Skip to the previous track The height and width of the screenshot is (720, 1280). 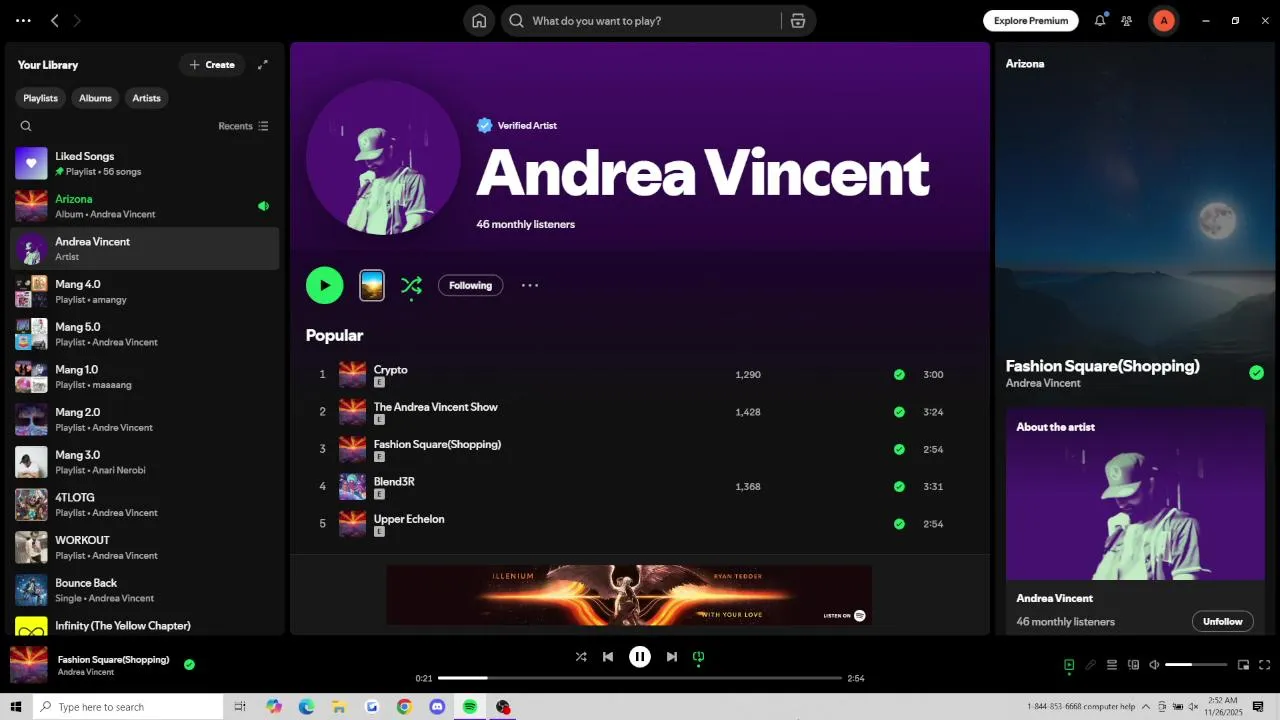pos(608,657)
